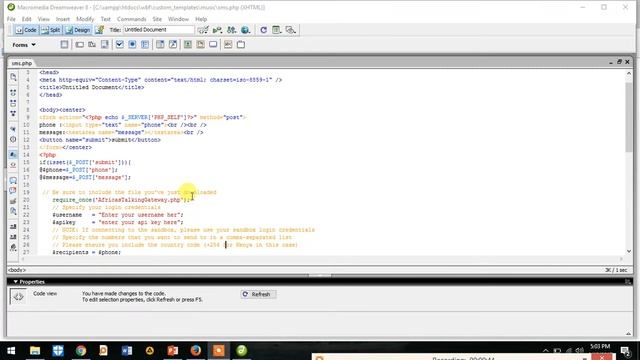
Task: Insert a Jump Menu form element
Action: click(173, 44)
